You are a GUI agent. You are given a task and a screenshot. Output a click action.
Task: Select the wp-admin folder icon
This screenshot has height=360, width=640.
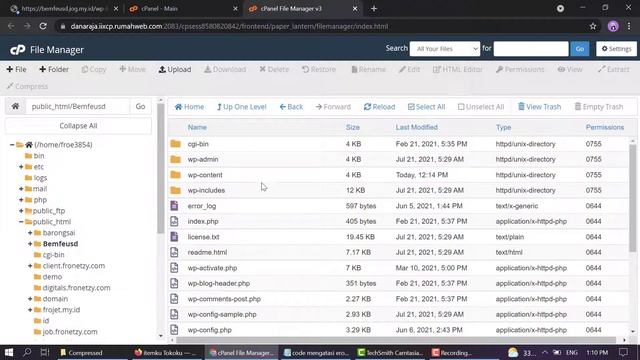pos(176,159)
